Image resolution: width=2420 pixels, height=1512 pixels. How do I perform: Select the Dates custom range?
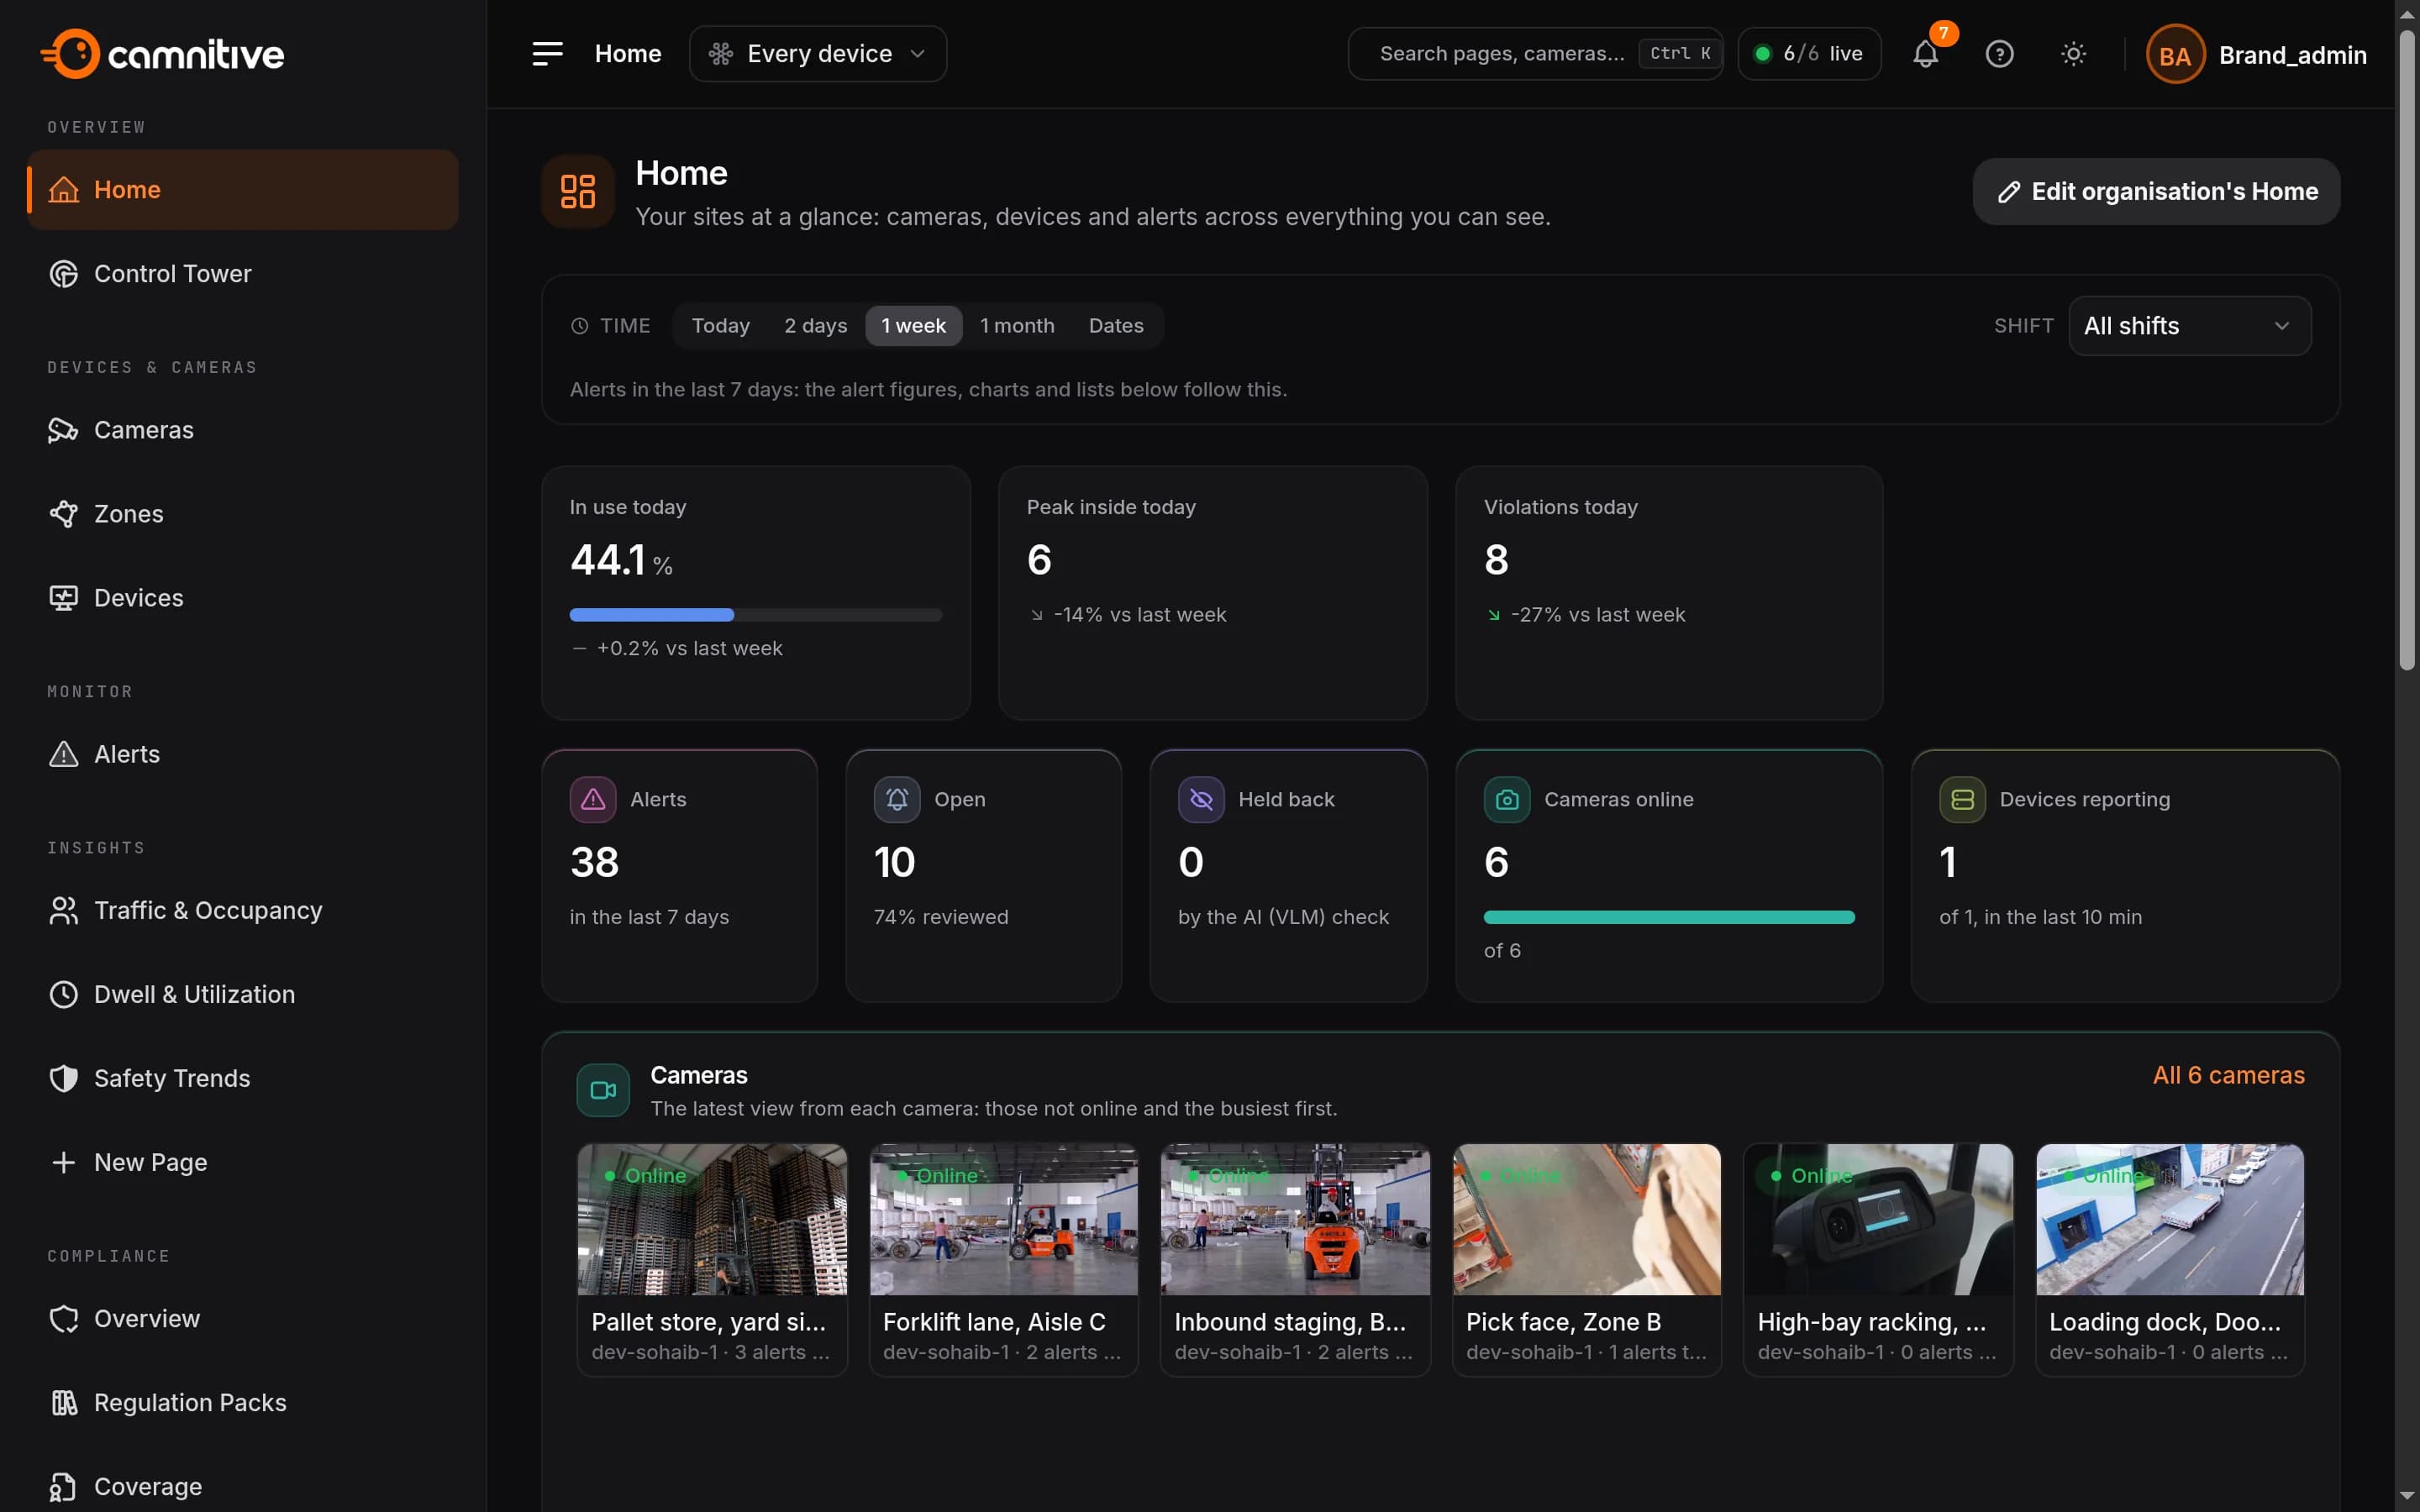(x=1116, y=326)
